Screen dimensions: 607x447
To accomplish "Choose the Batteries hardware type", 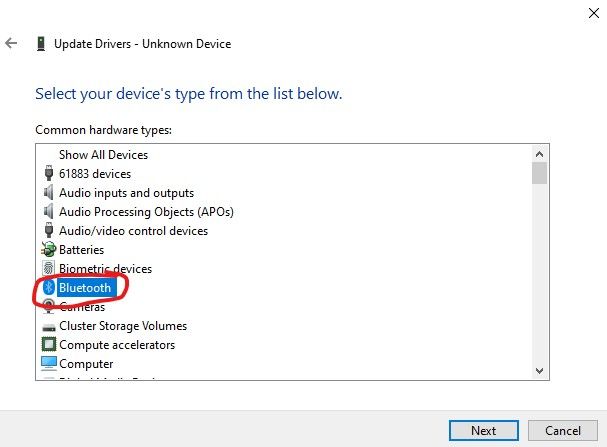I will [x=81, y=250].
